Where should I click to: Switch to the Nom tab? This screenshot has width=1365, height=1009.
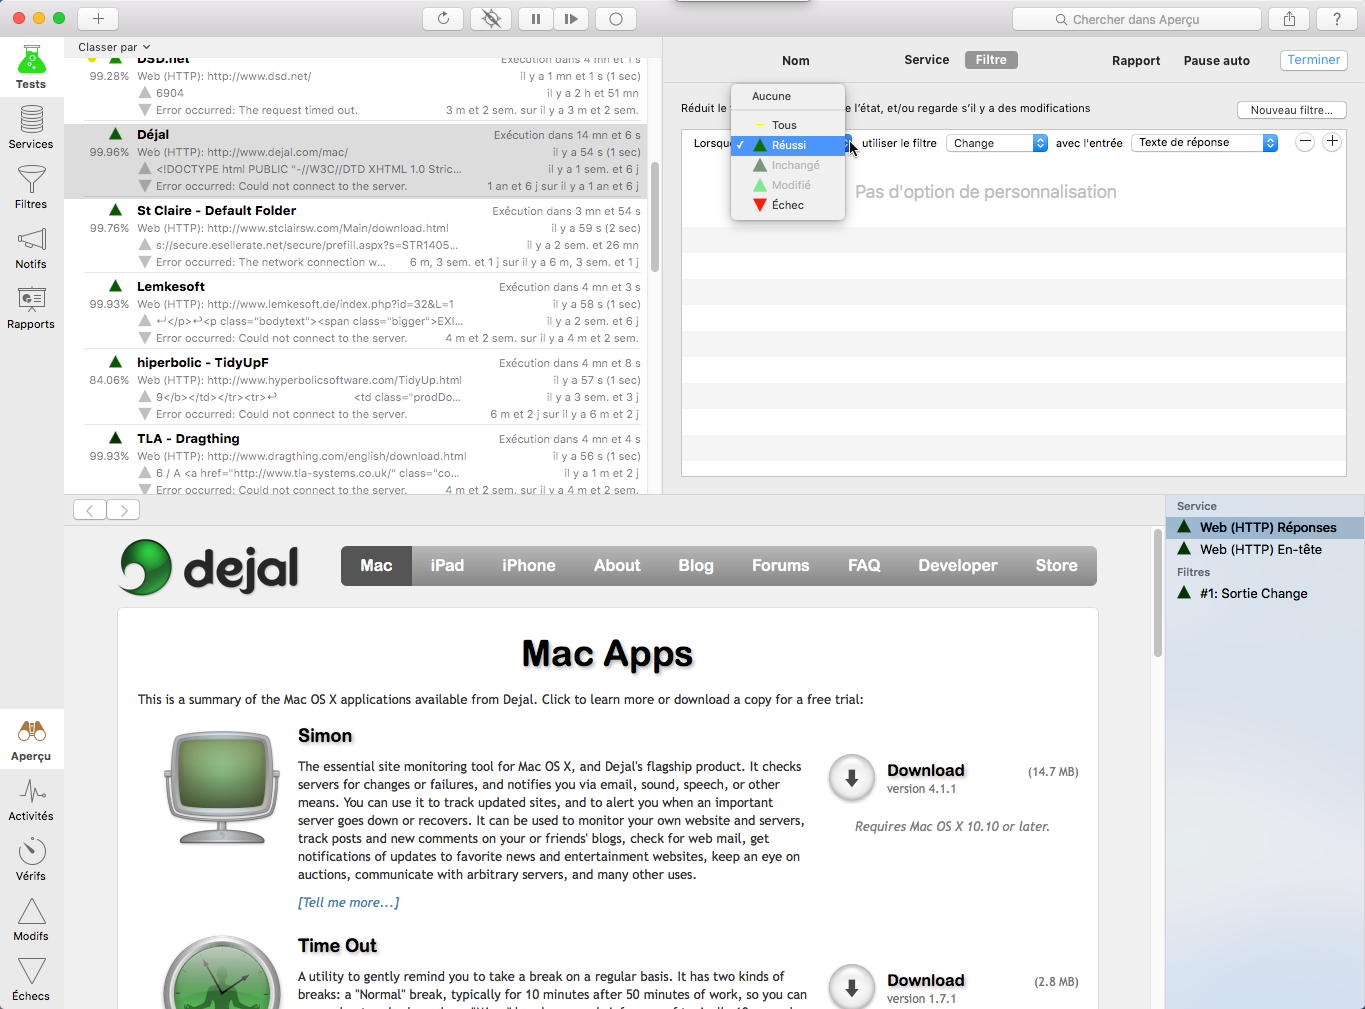pyautogui.click(x=796, y=60)
